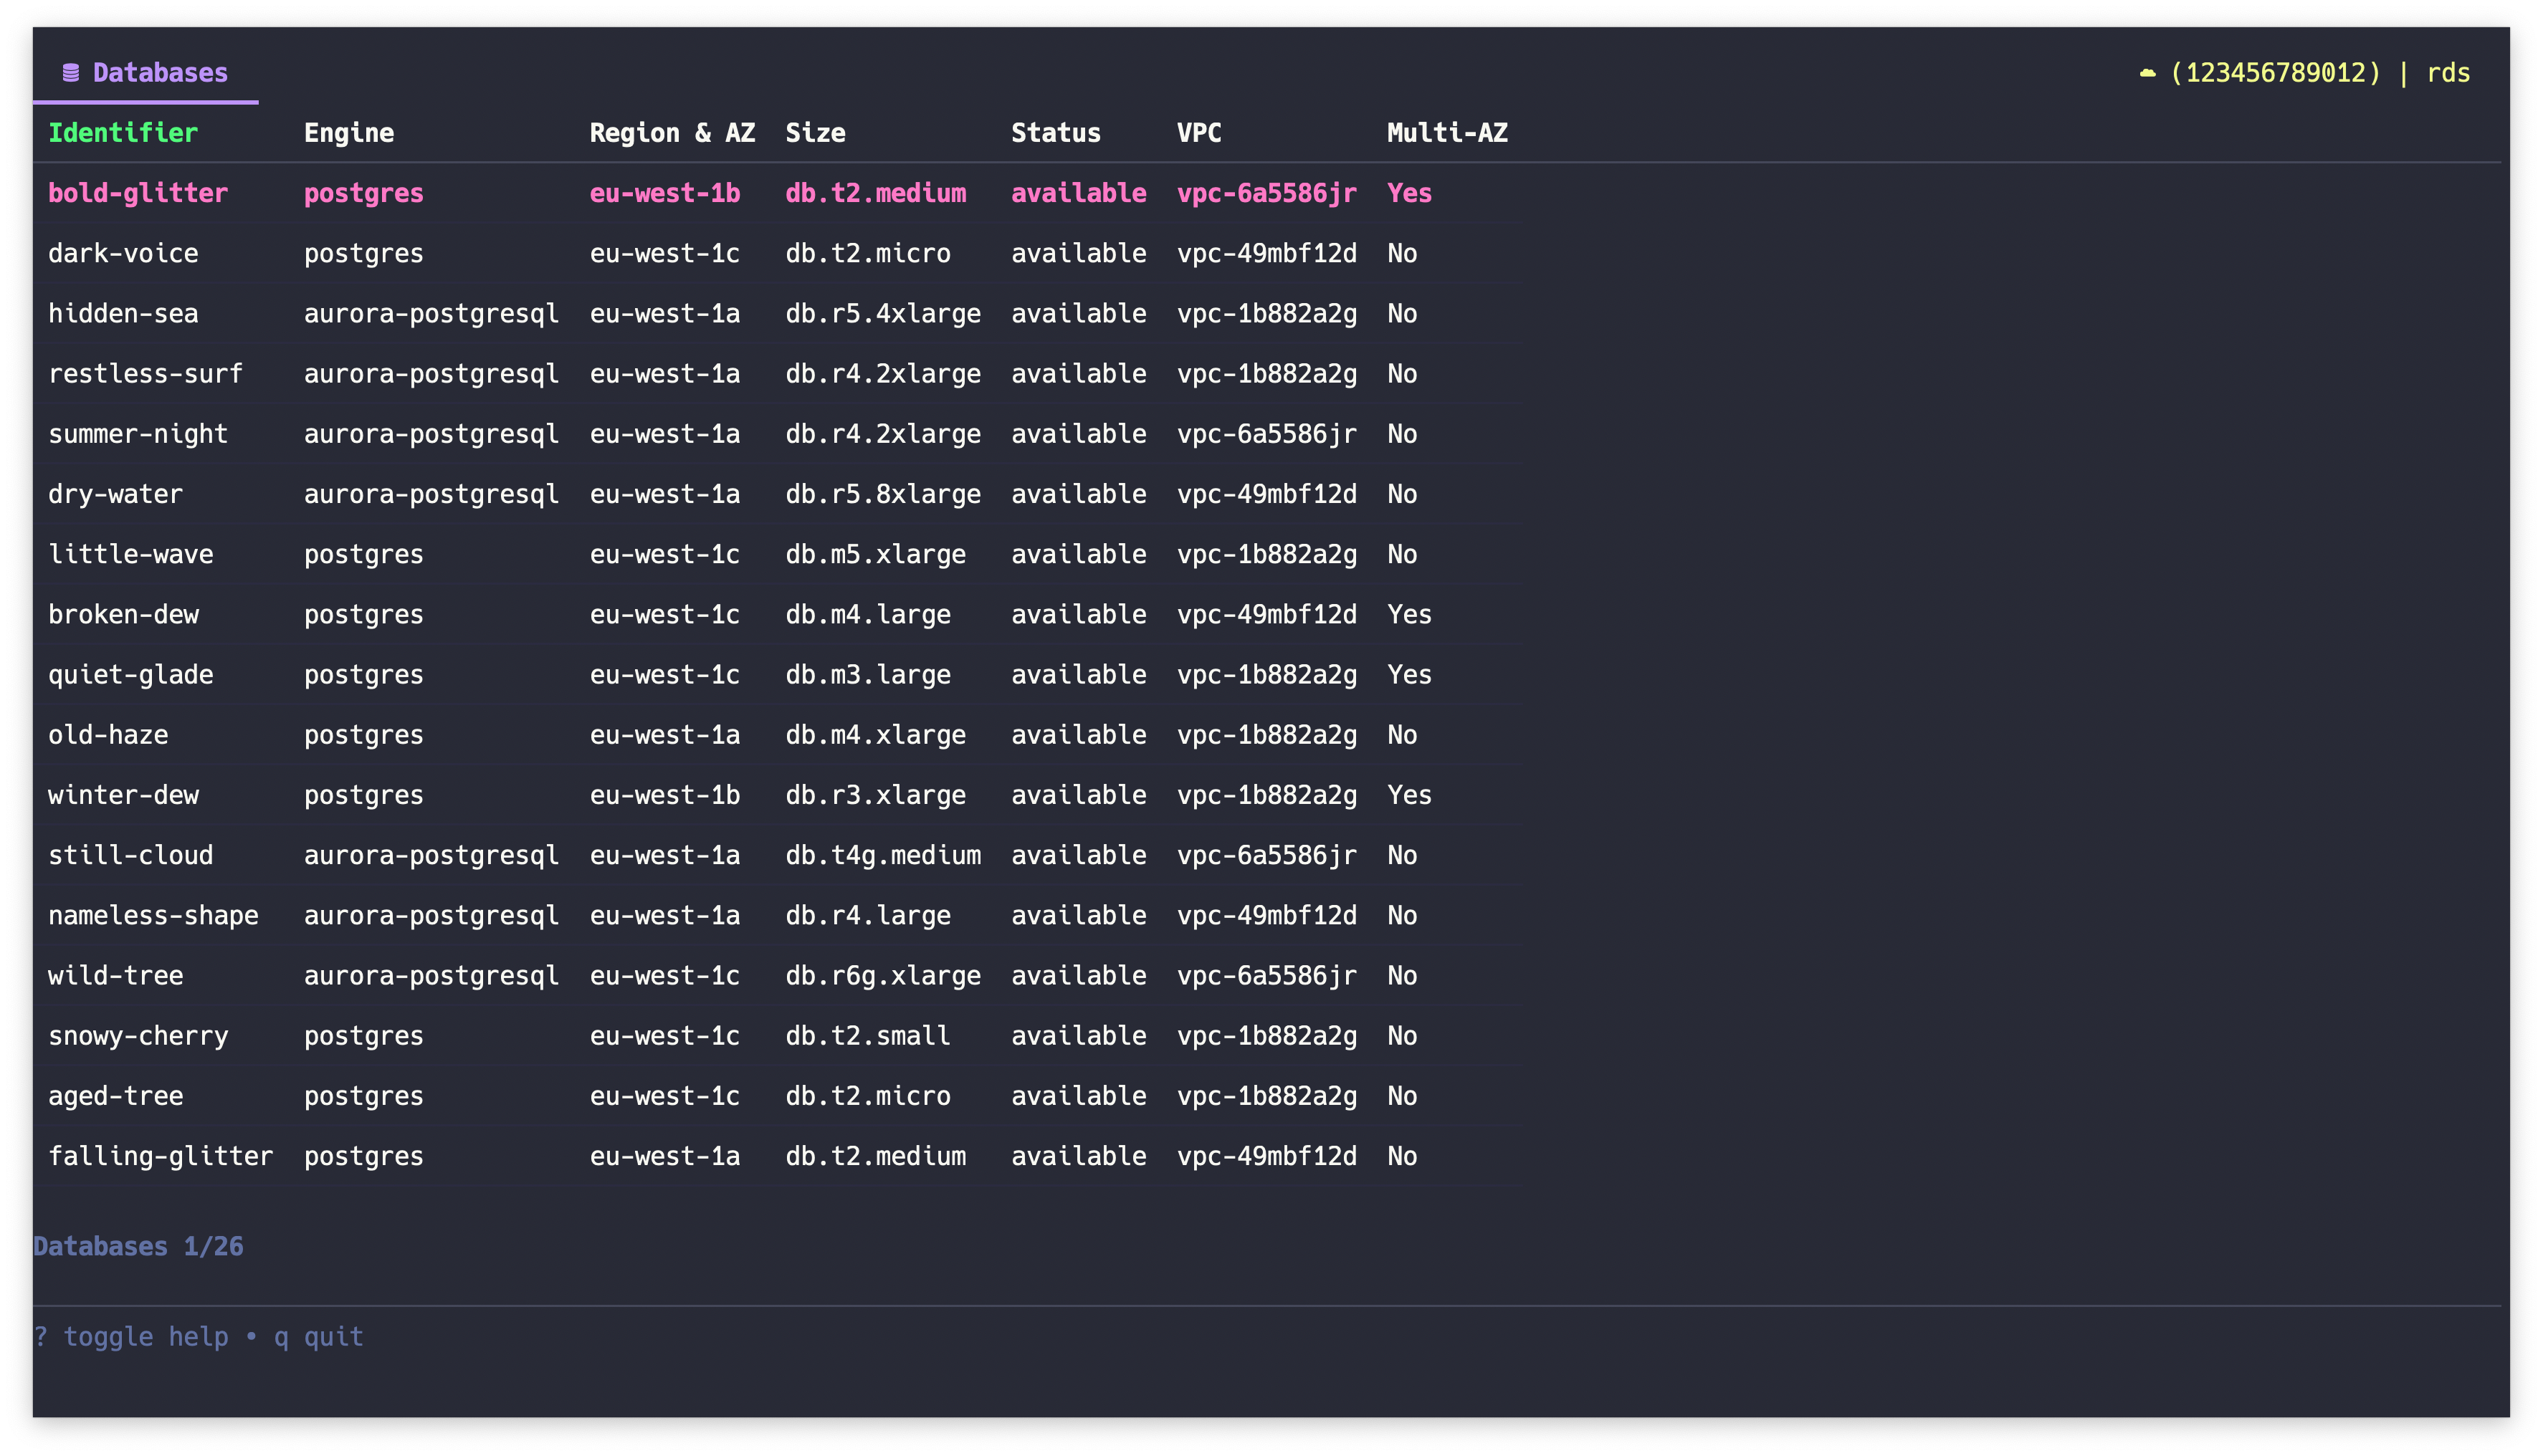Select the old-haze database row
2543x1456 pixels.
tap(776, 734)
